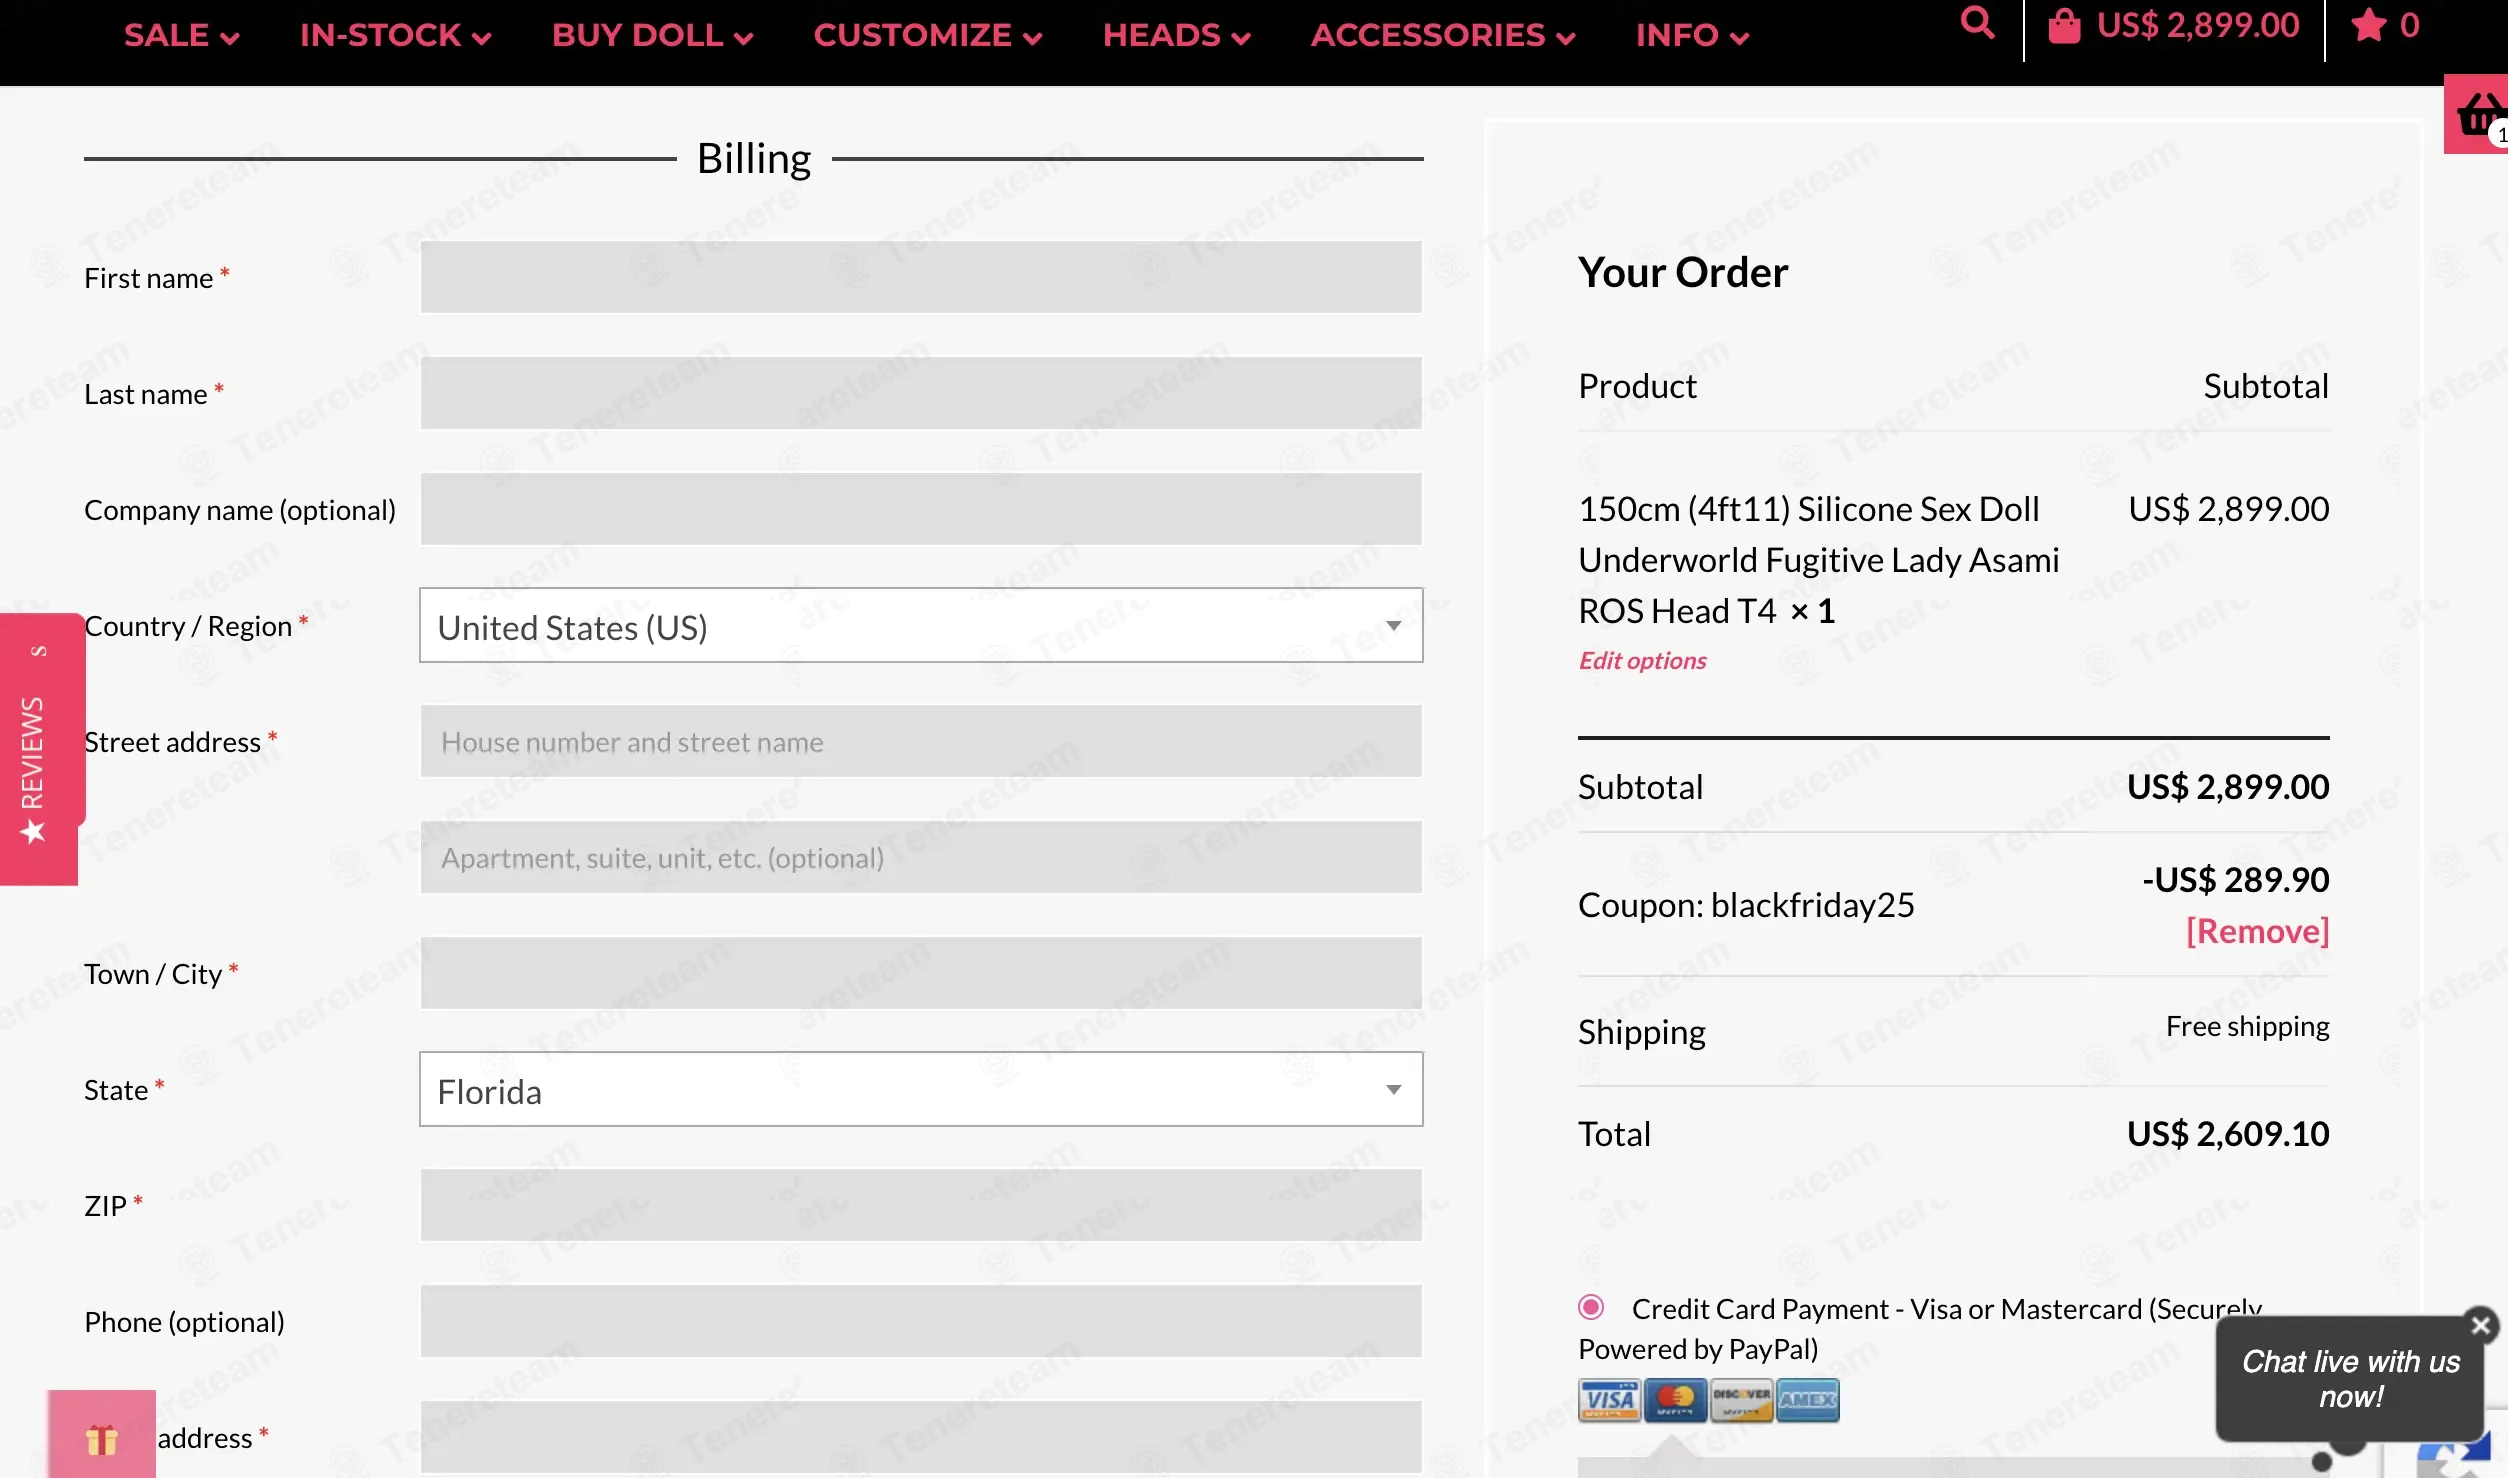The height and width of the screenshot is (1478, 2508).
Task: Click the Edit options link
Action: point(1642,661)
